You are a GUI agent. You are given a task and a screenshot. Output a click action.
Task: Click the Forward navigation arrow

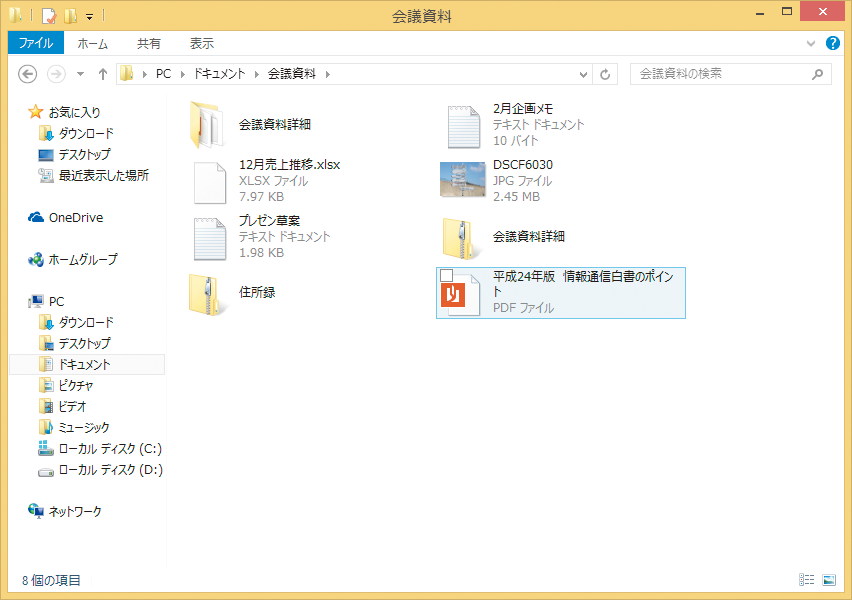pos(57,74)
